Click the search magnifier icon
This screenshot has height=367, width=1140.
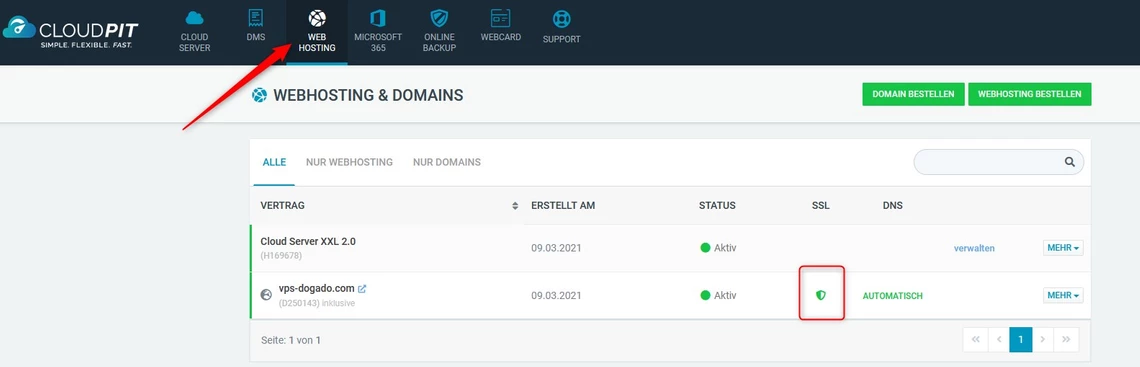tap(1069, 162)
